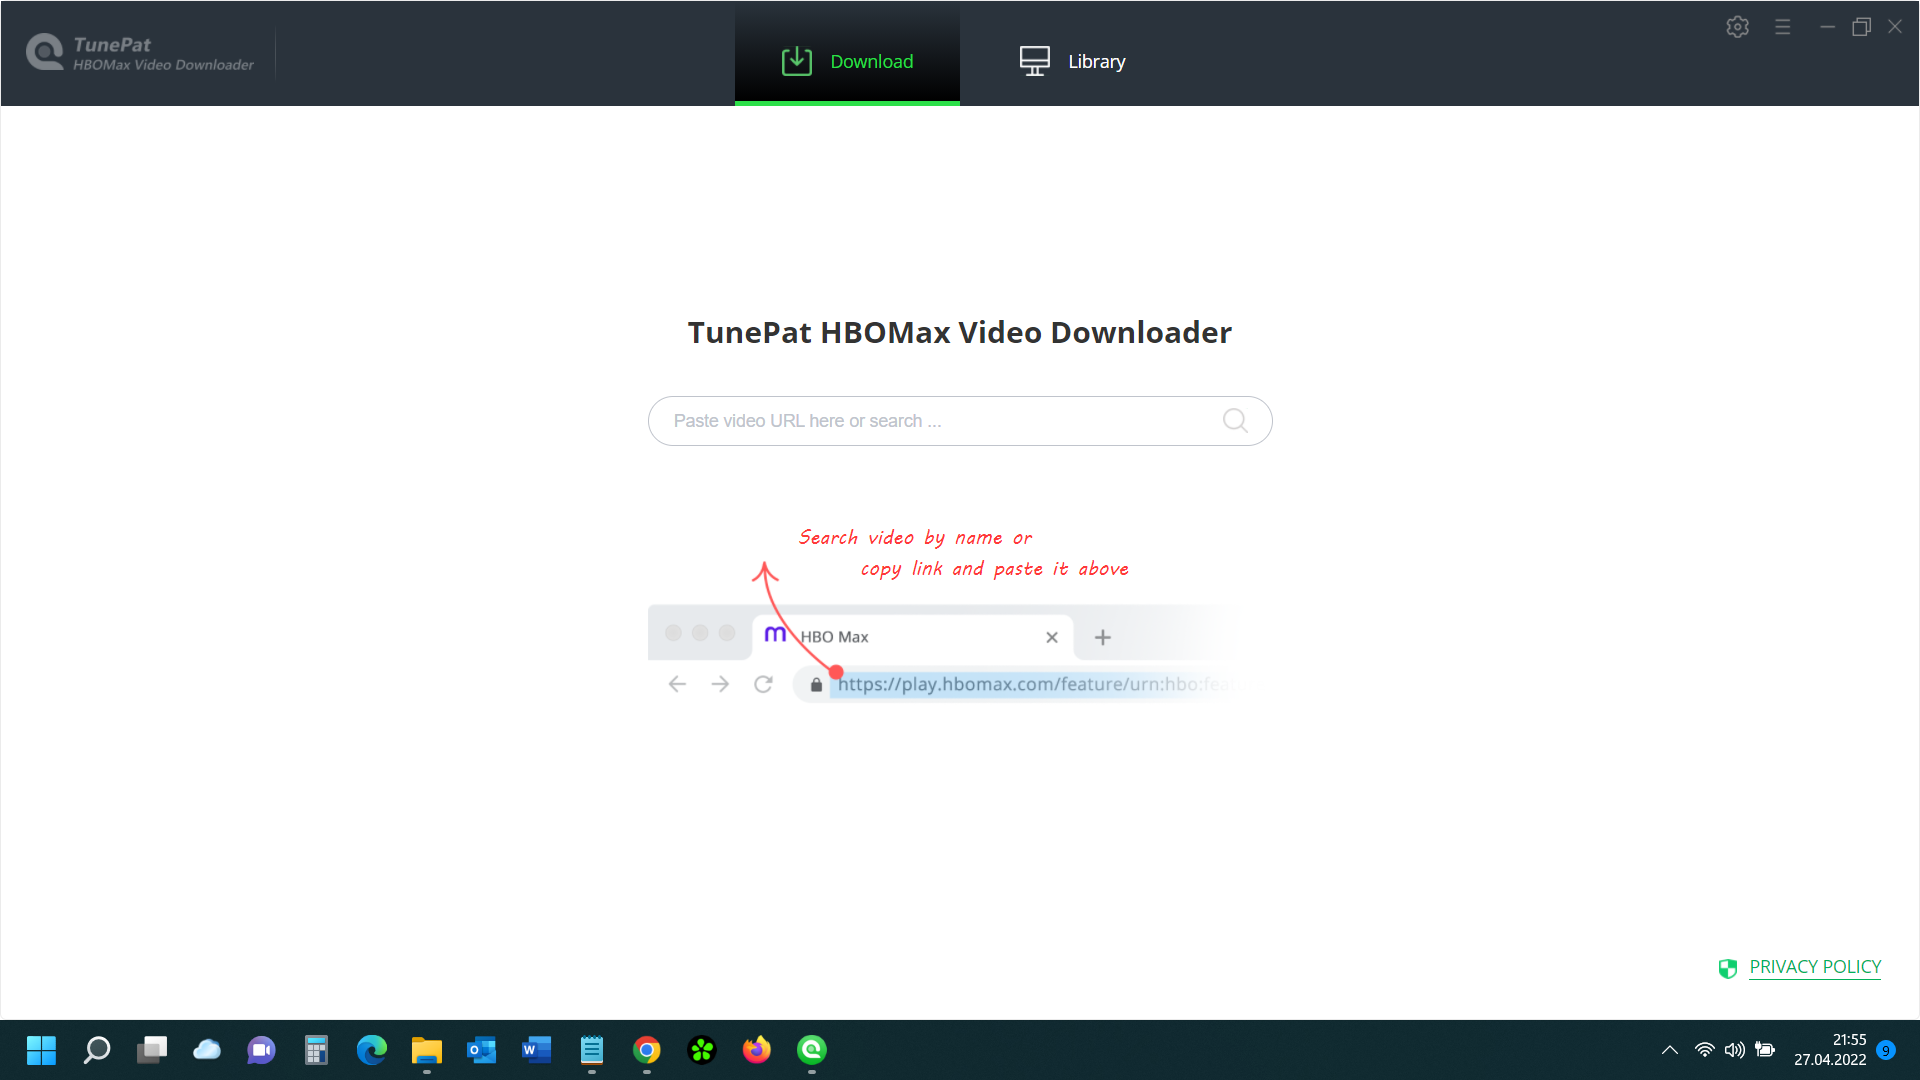Click the volume speaker icon
Viewport: 1920px width, 1080px height.
click(x=1735, y=1050)
